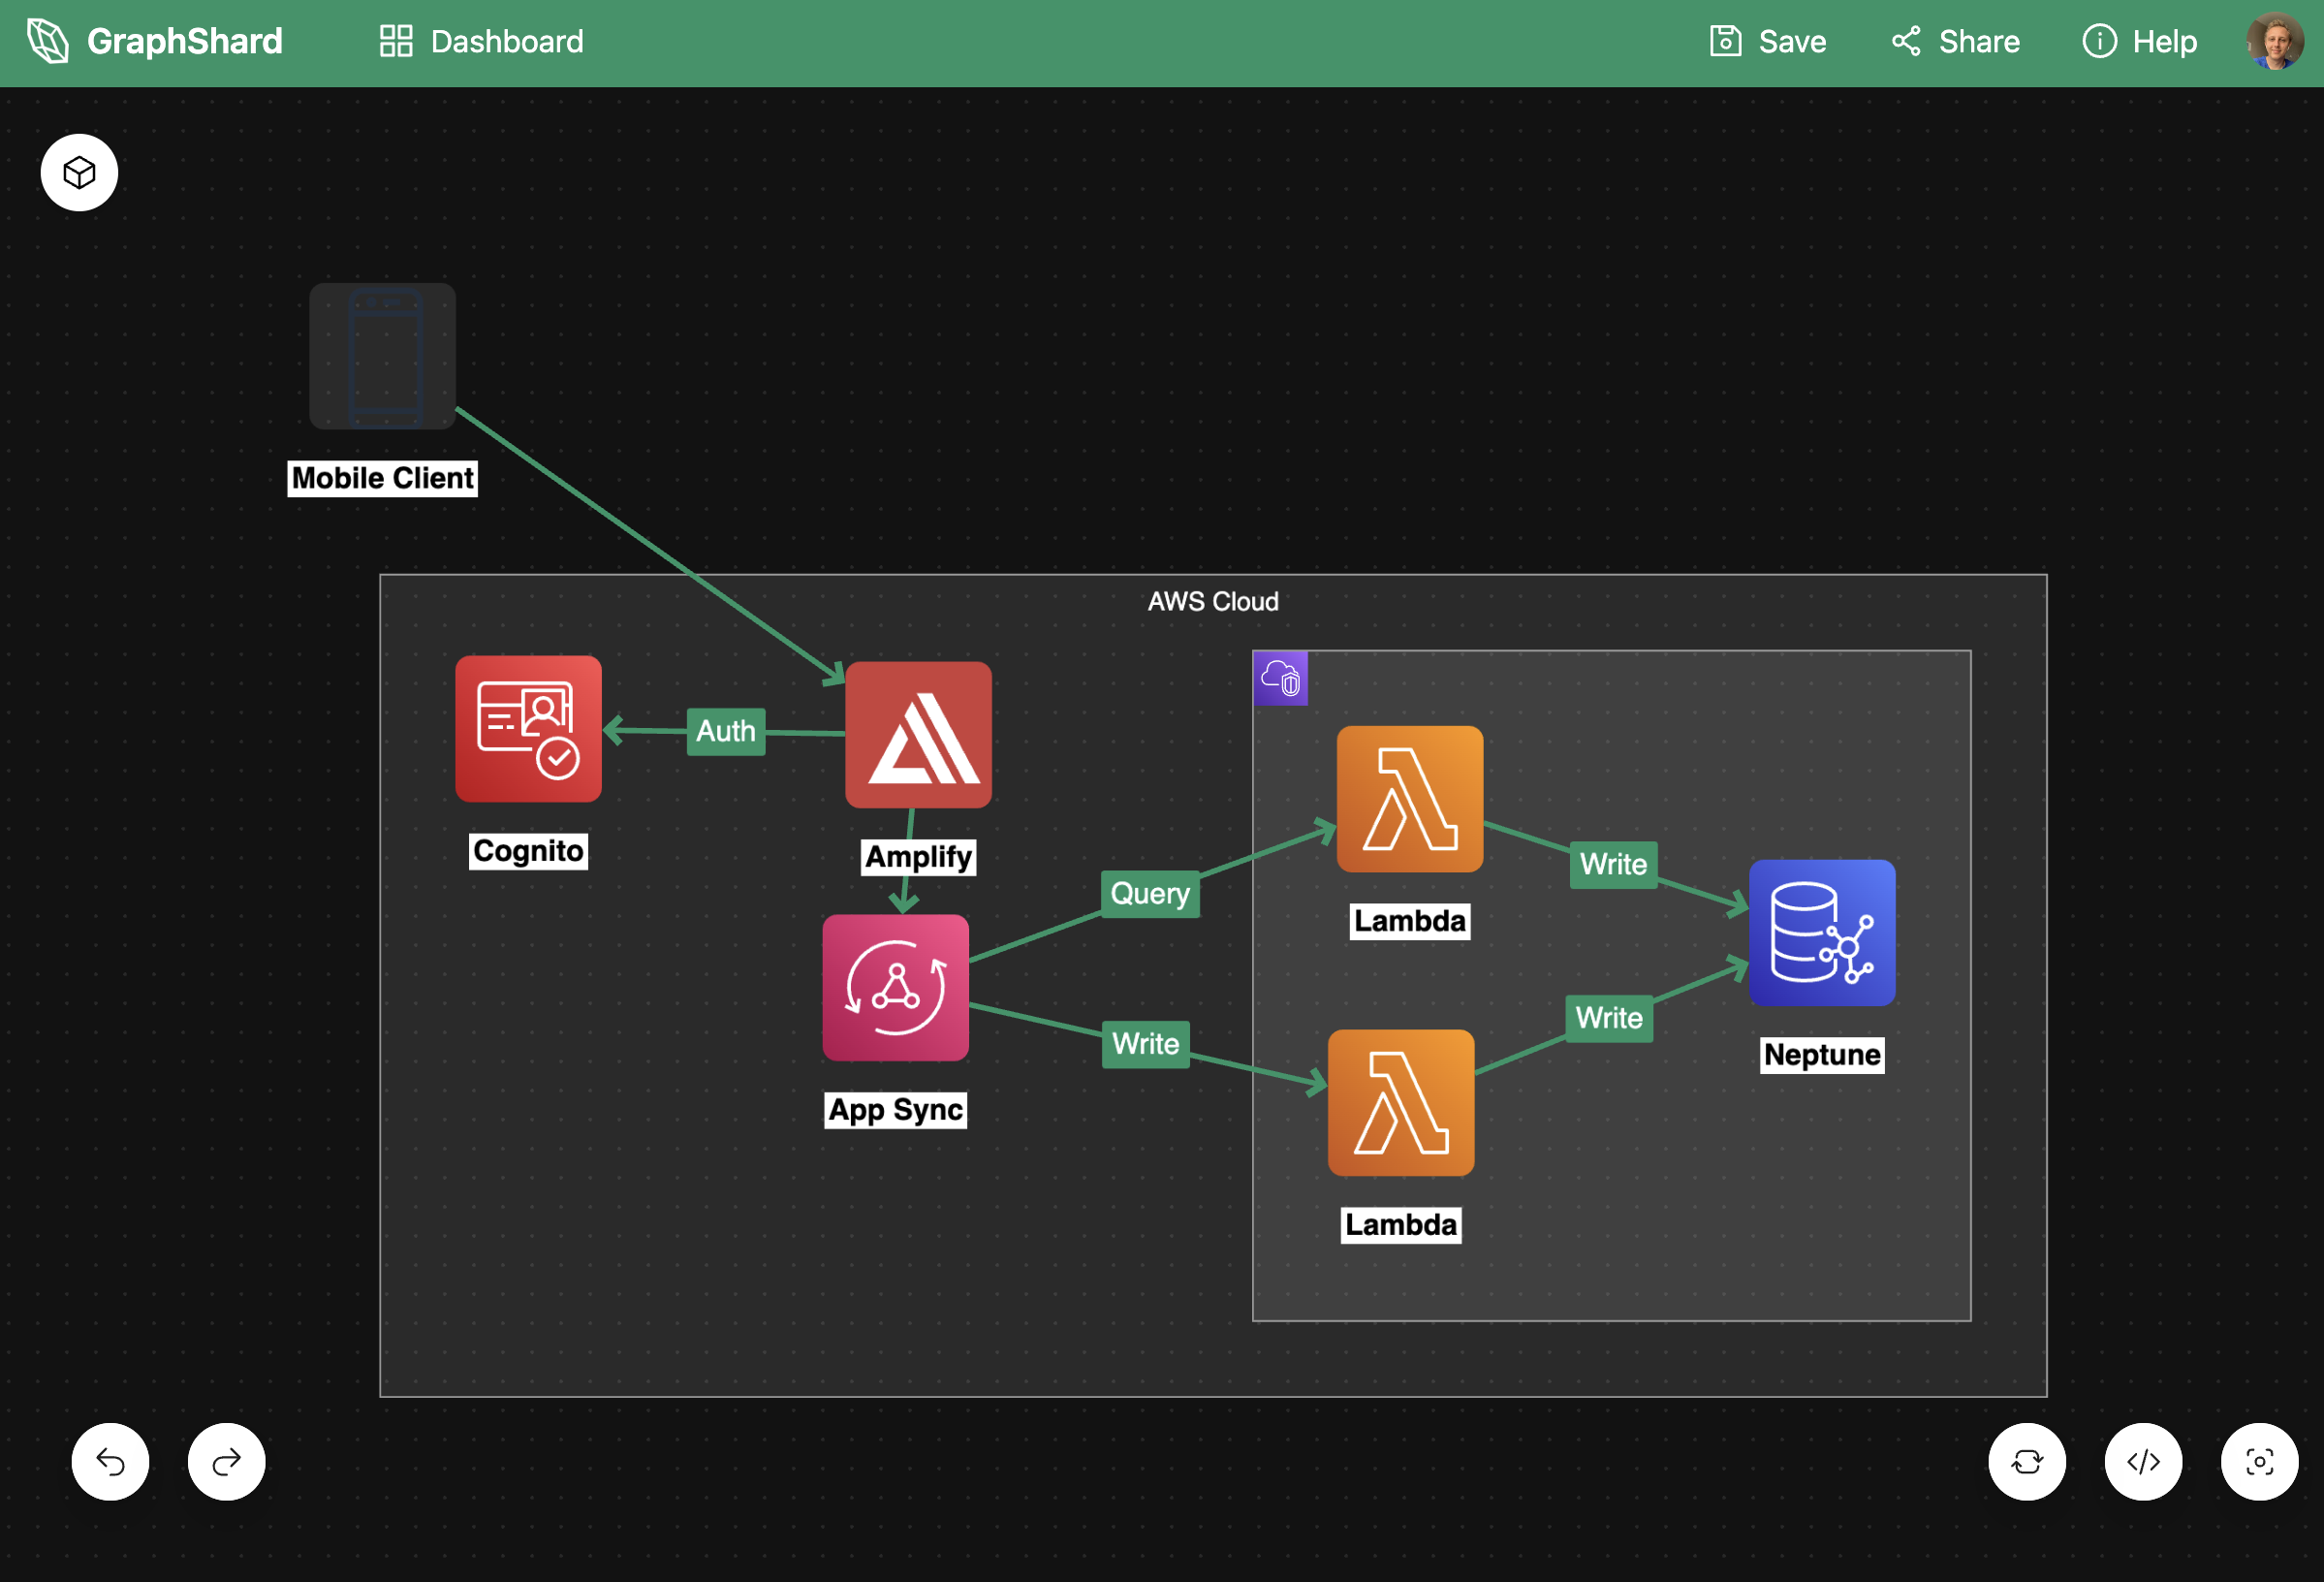The width and height of the screenshot is (2324, 1582).
Task: Click the refresh sync circular button
Action: tap(2027, 1462)
